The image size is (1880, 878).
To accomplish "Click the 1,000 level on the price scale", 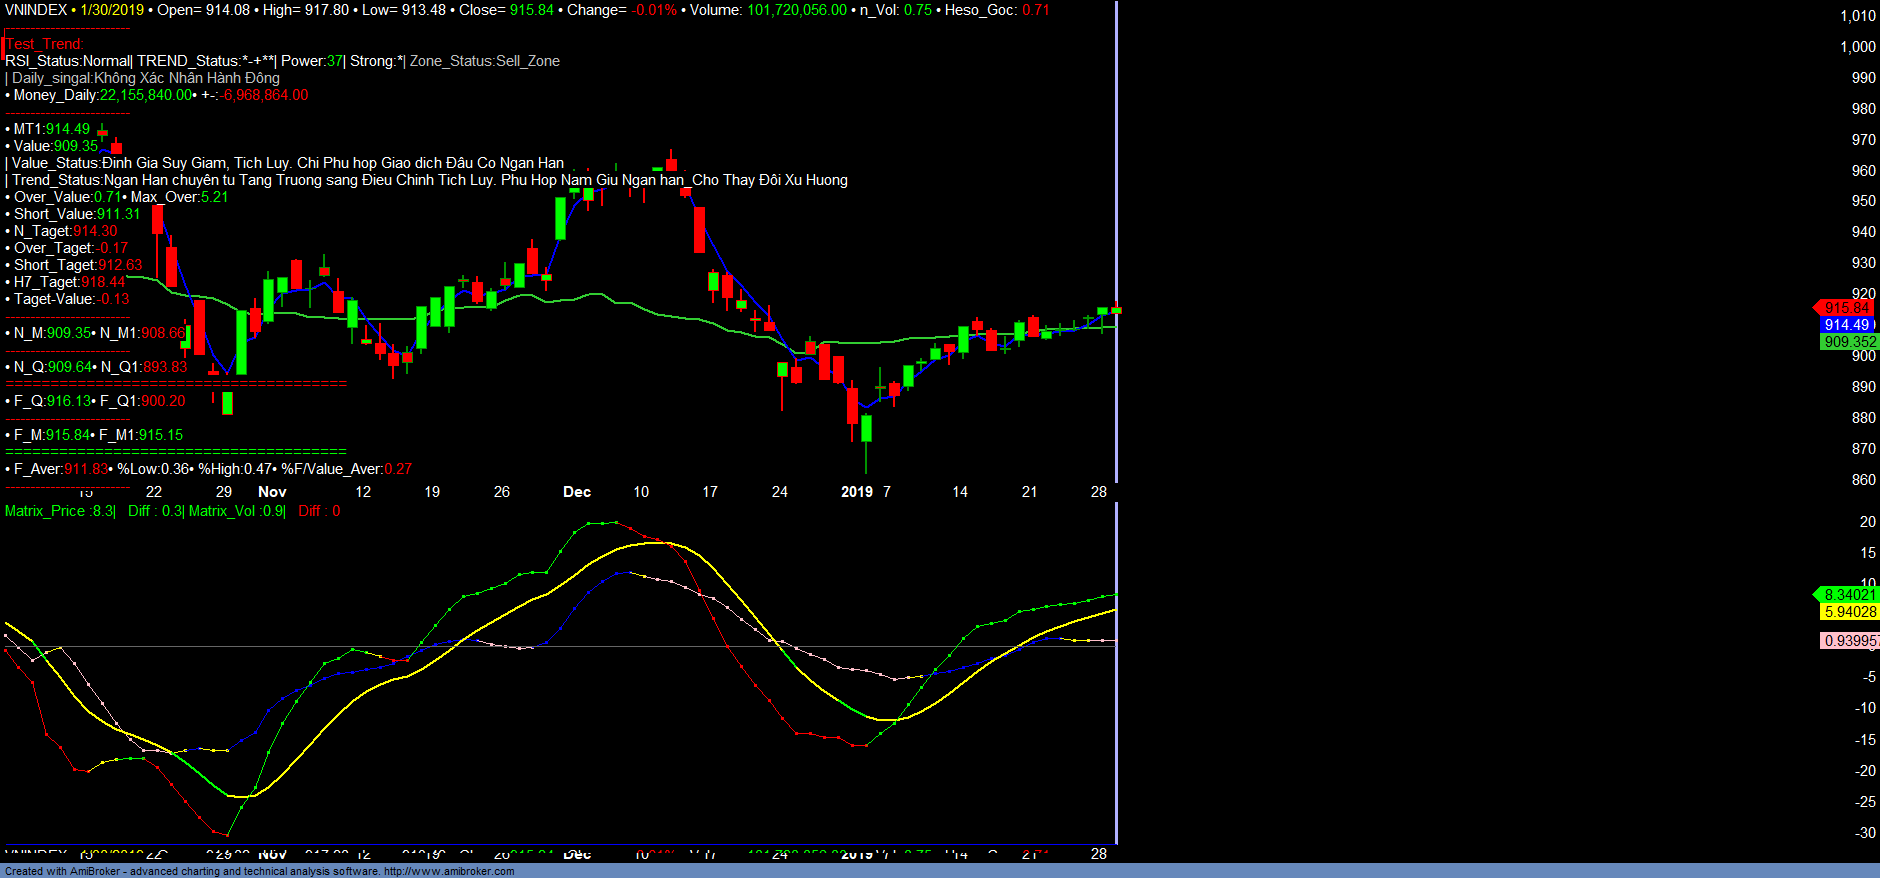I will [x=1858, y=47].
